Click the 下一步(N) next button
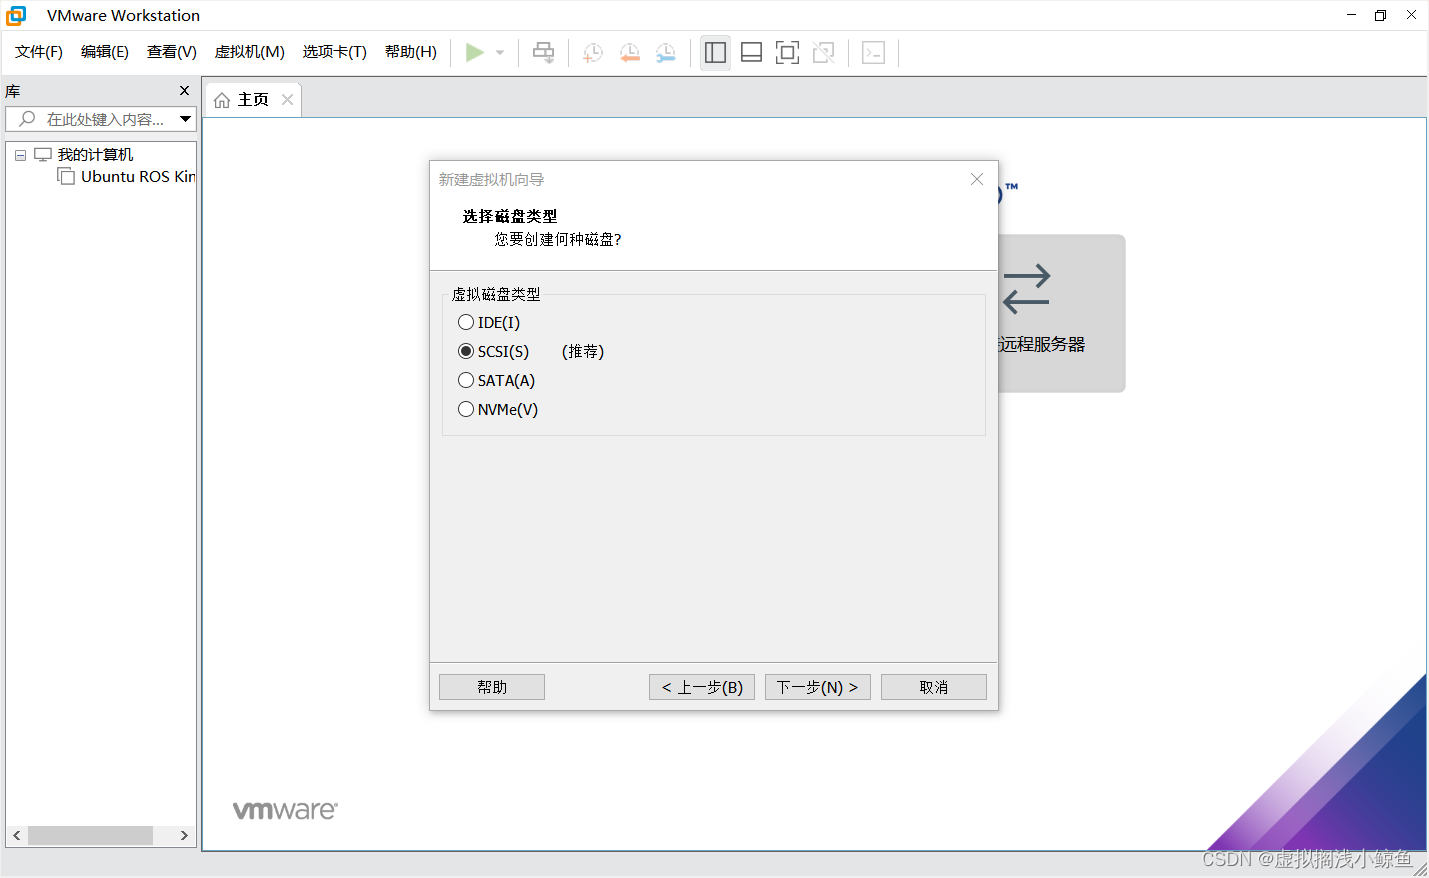 pos(818,687)
